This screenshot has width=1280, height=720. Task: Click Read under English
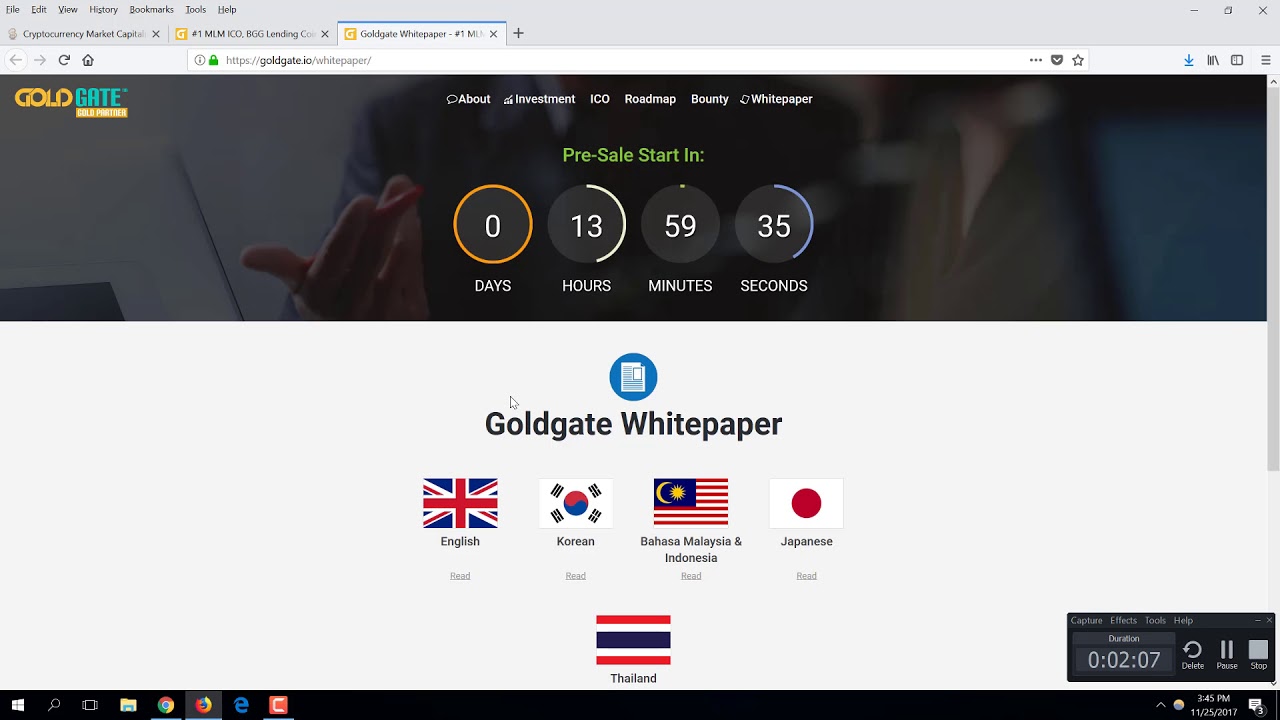460,576
